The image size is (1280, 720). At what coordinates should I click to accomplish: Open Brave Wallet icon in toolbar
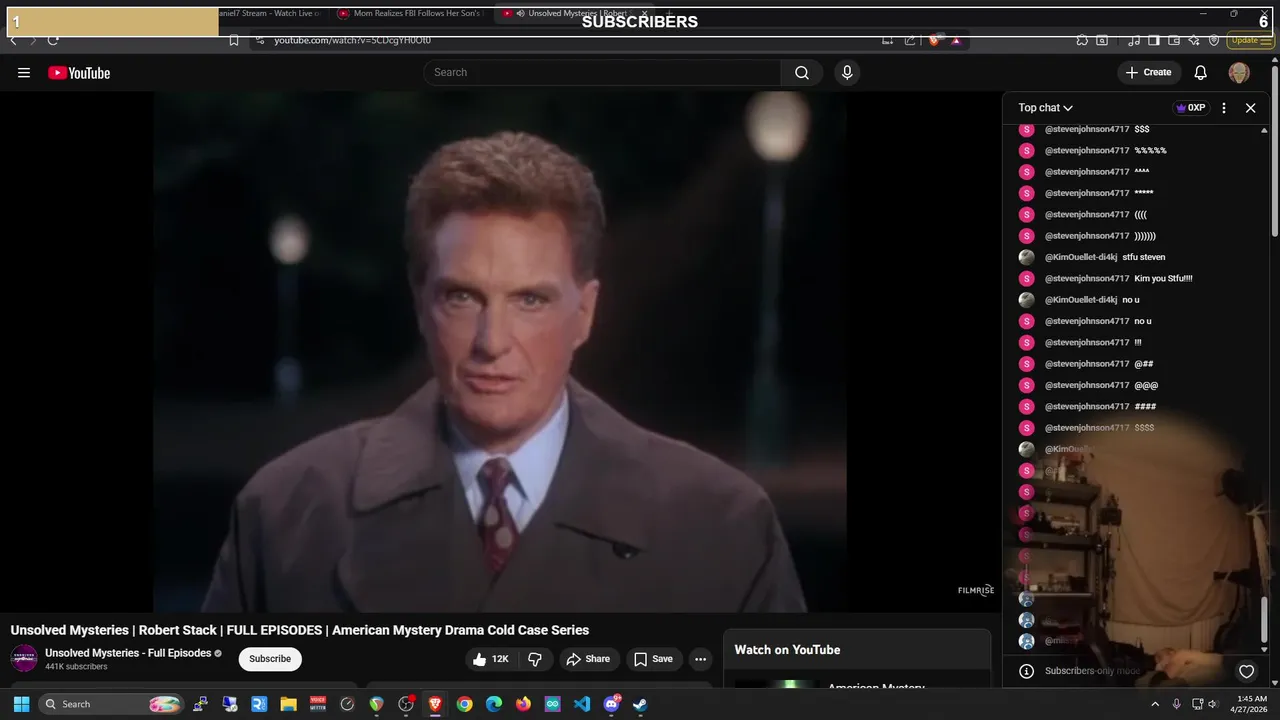point(1173,40)
